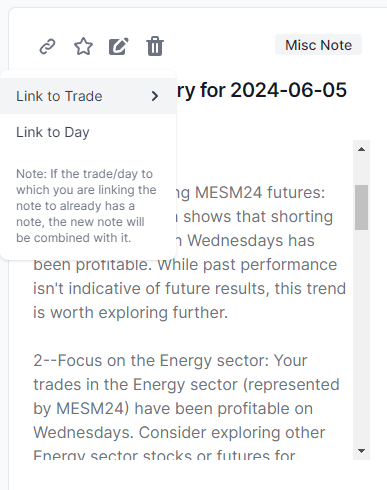Click scrollbar track above the thumb
The image size is (387, 490).
pyautogui.click(x=361, y=171)
